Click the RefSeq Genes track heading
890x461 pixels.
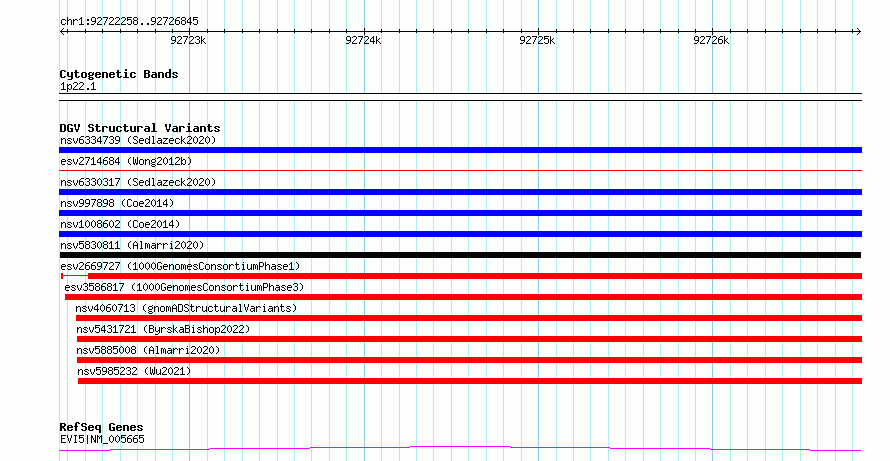point(101,428)
